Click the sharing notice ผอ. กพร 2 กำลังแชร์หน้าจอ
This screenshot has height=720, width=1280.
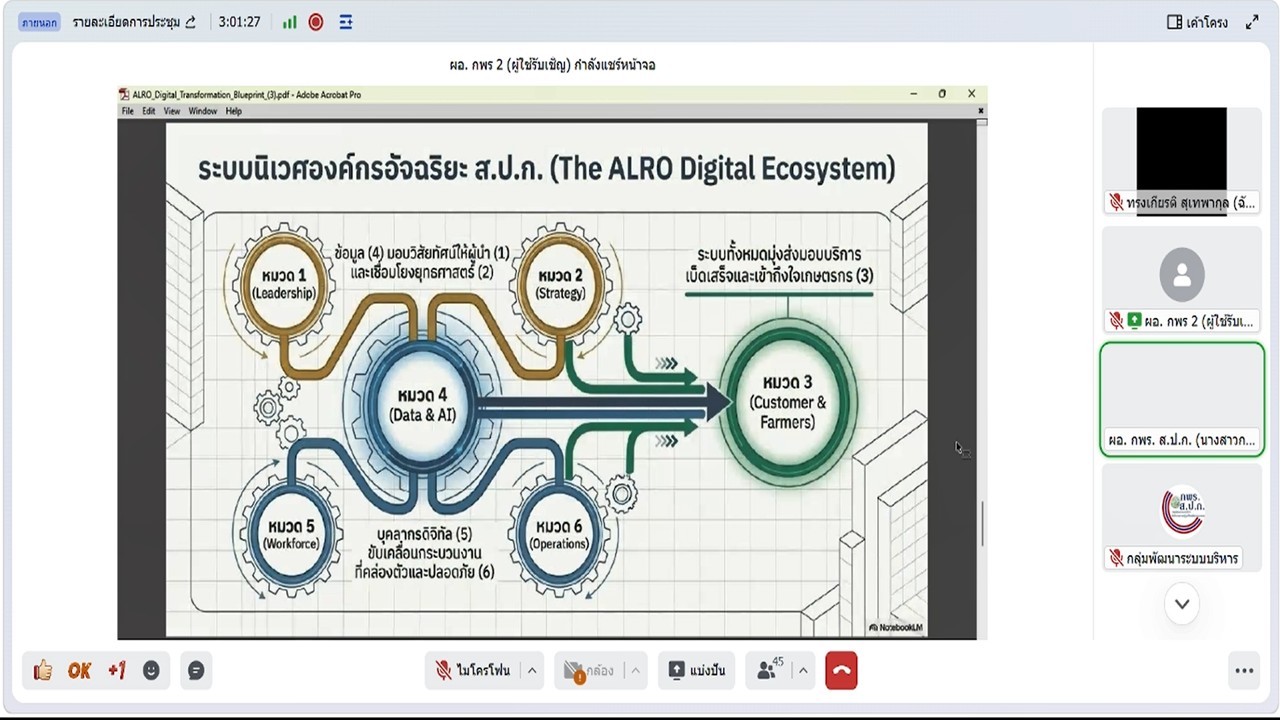[552, 65]
